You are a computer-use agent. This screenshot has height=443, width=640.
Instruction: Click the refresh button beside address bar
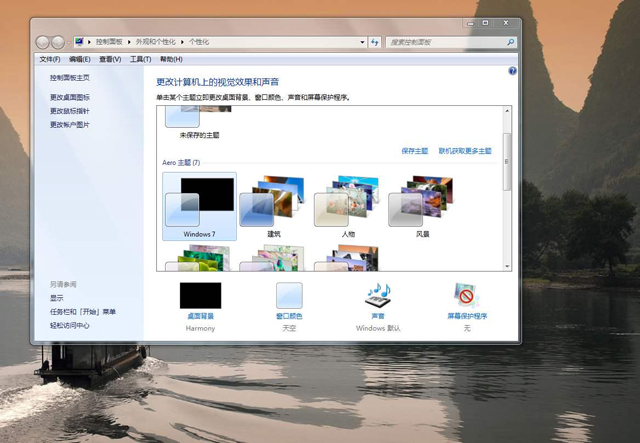click(x=375, y=42)
